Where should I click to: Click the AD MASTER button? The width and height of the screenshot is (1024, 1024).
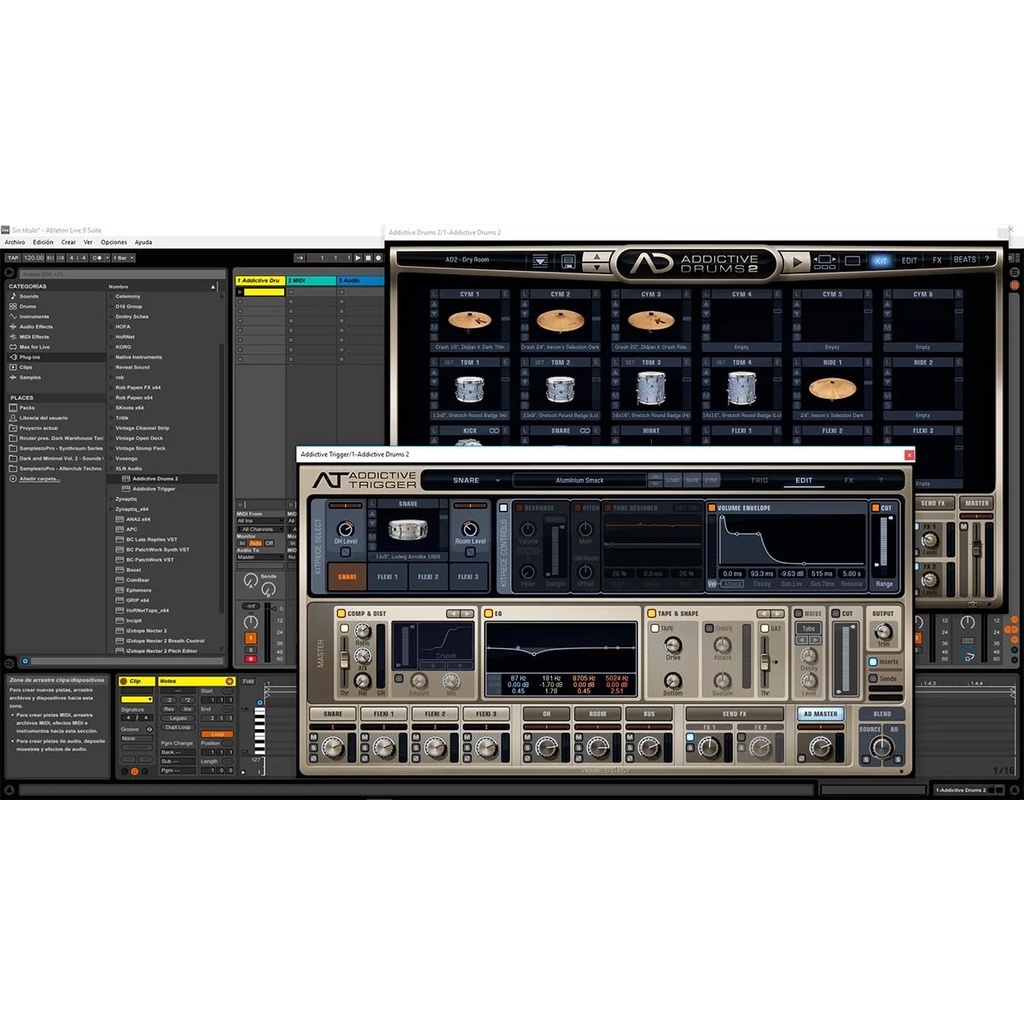(820, 714)
